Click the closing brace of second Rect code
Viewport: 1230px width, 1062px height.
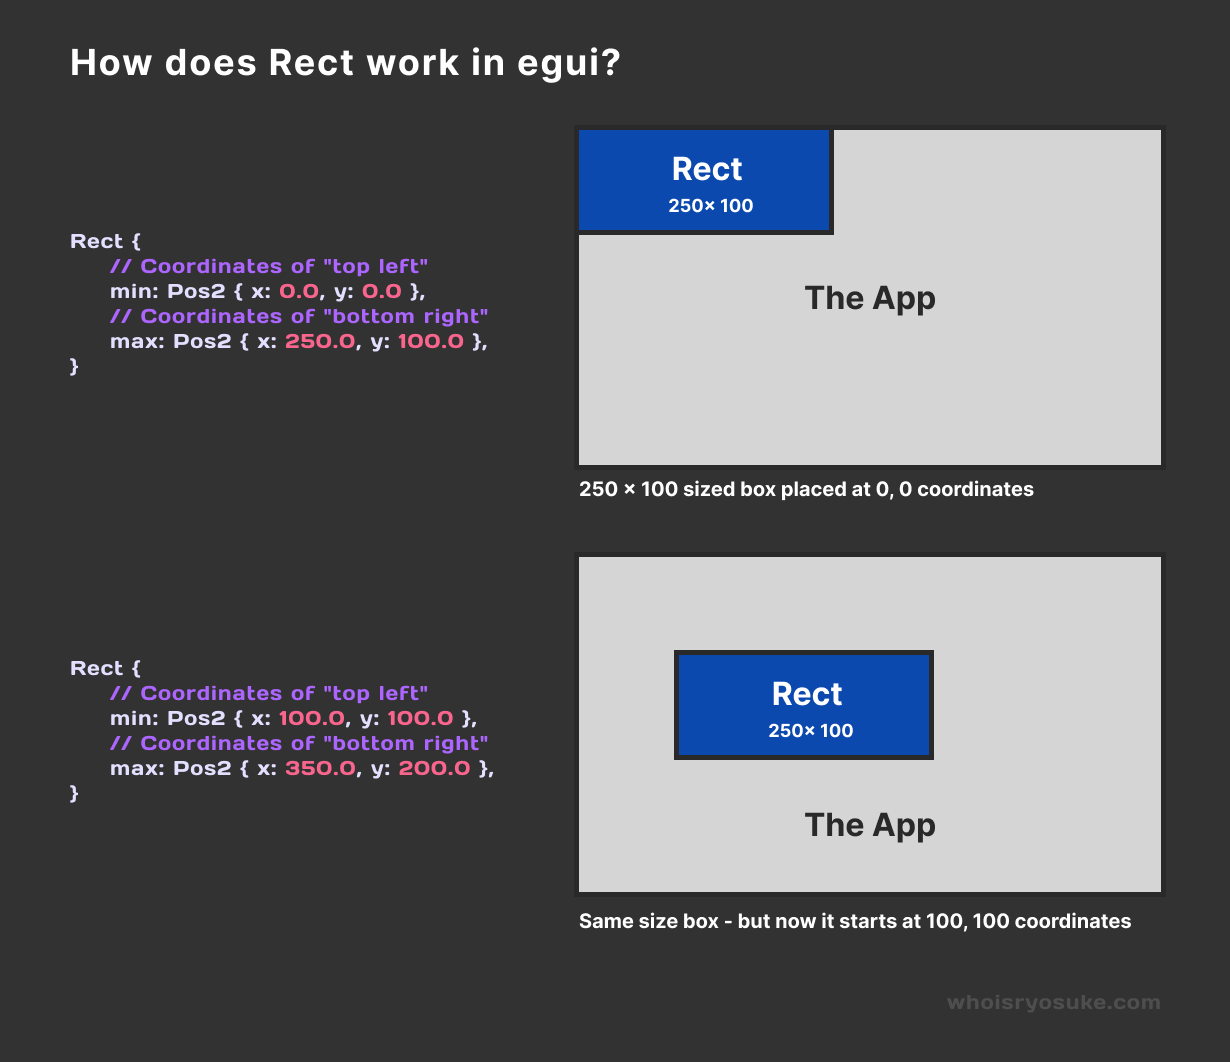pos(73,793)
